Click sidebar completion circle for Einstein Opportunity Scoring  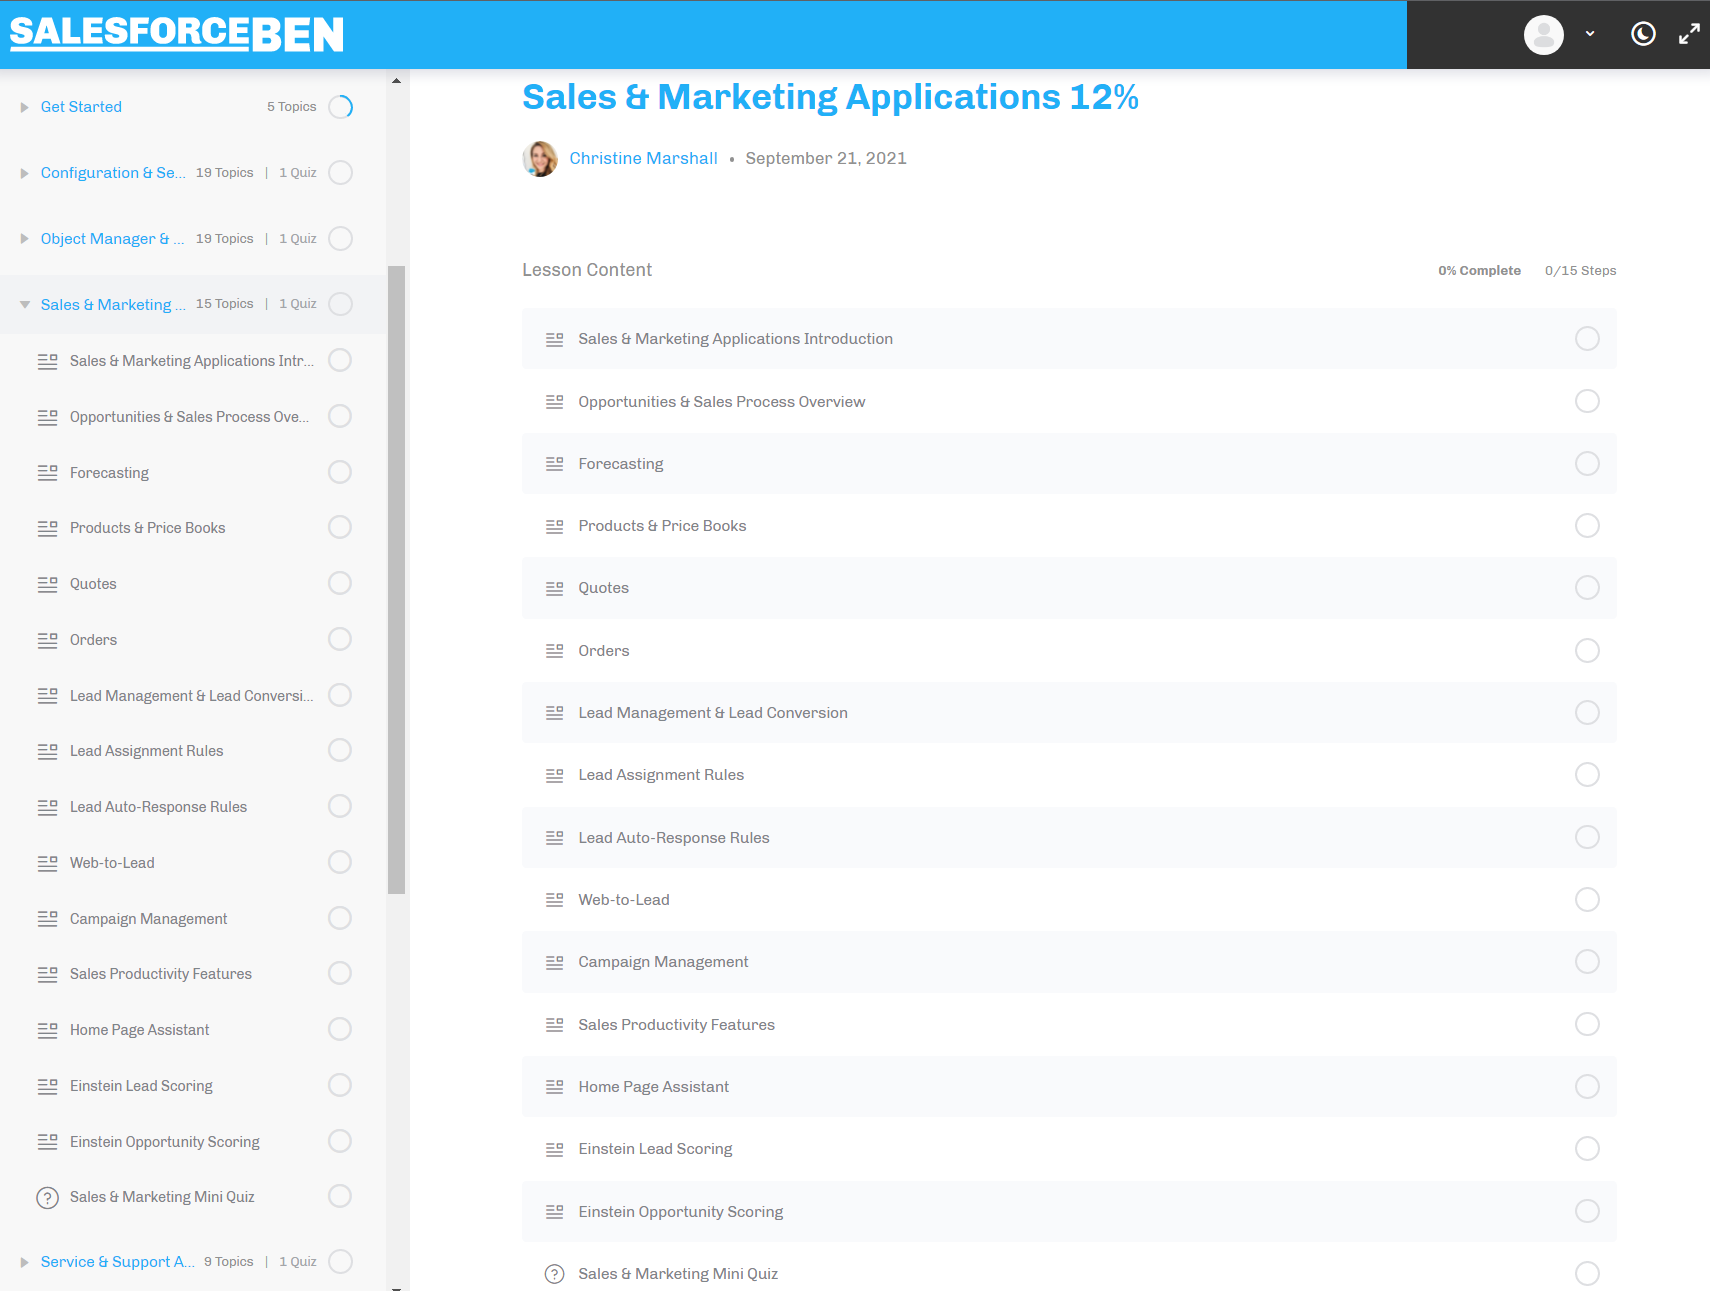340,1141
